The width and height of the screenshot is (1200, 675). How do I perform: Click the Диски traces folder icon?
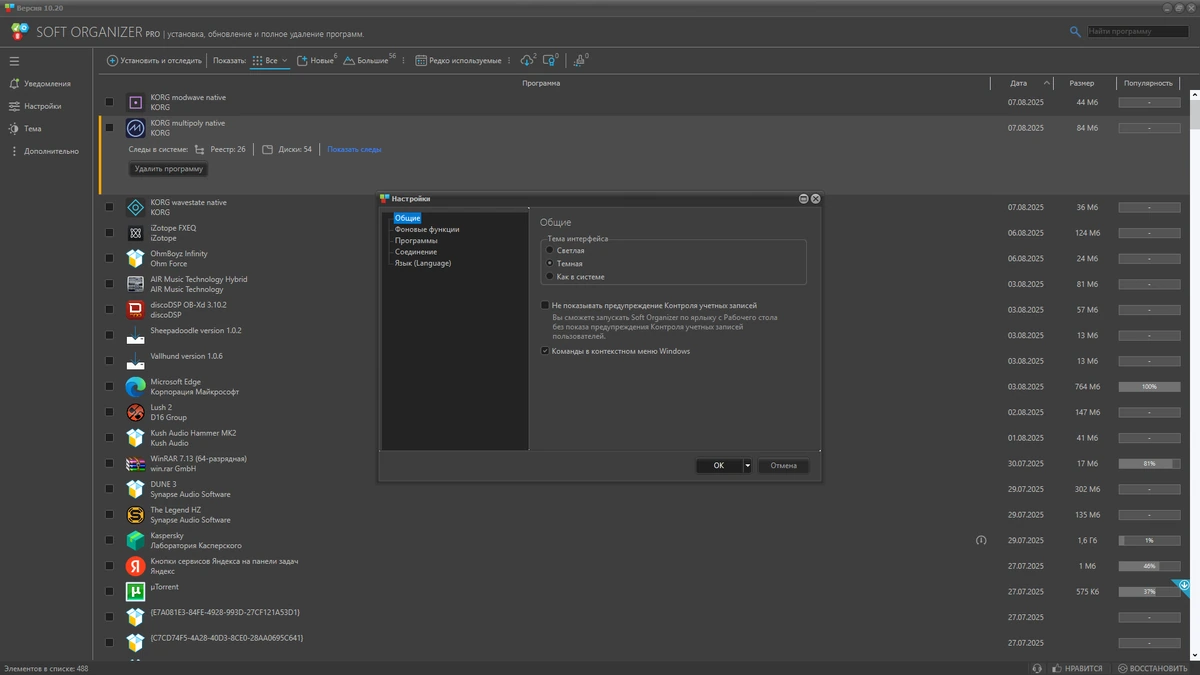(x=267, y=149)
